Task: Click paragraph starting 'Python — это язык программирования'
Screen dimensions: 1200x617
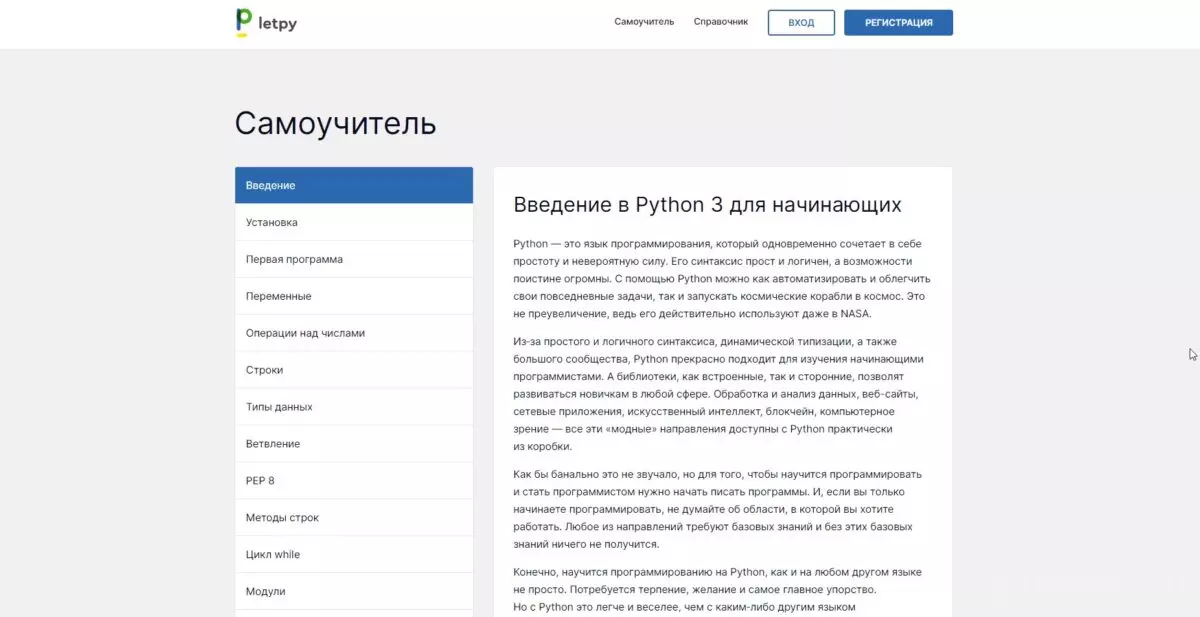Action: 722,279
